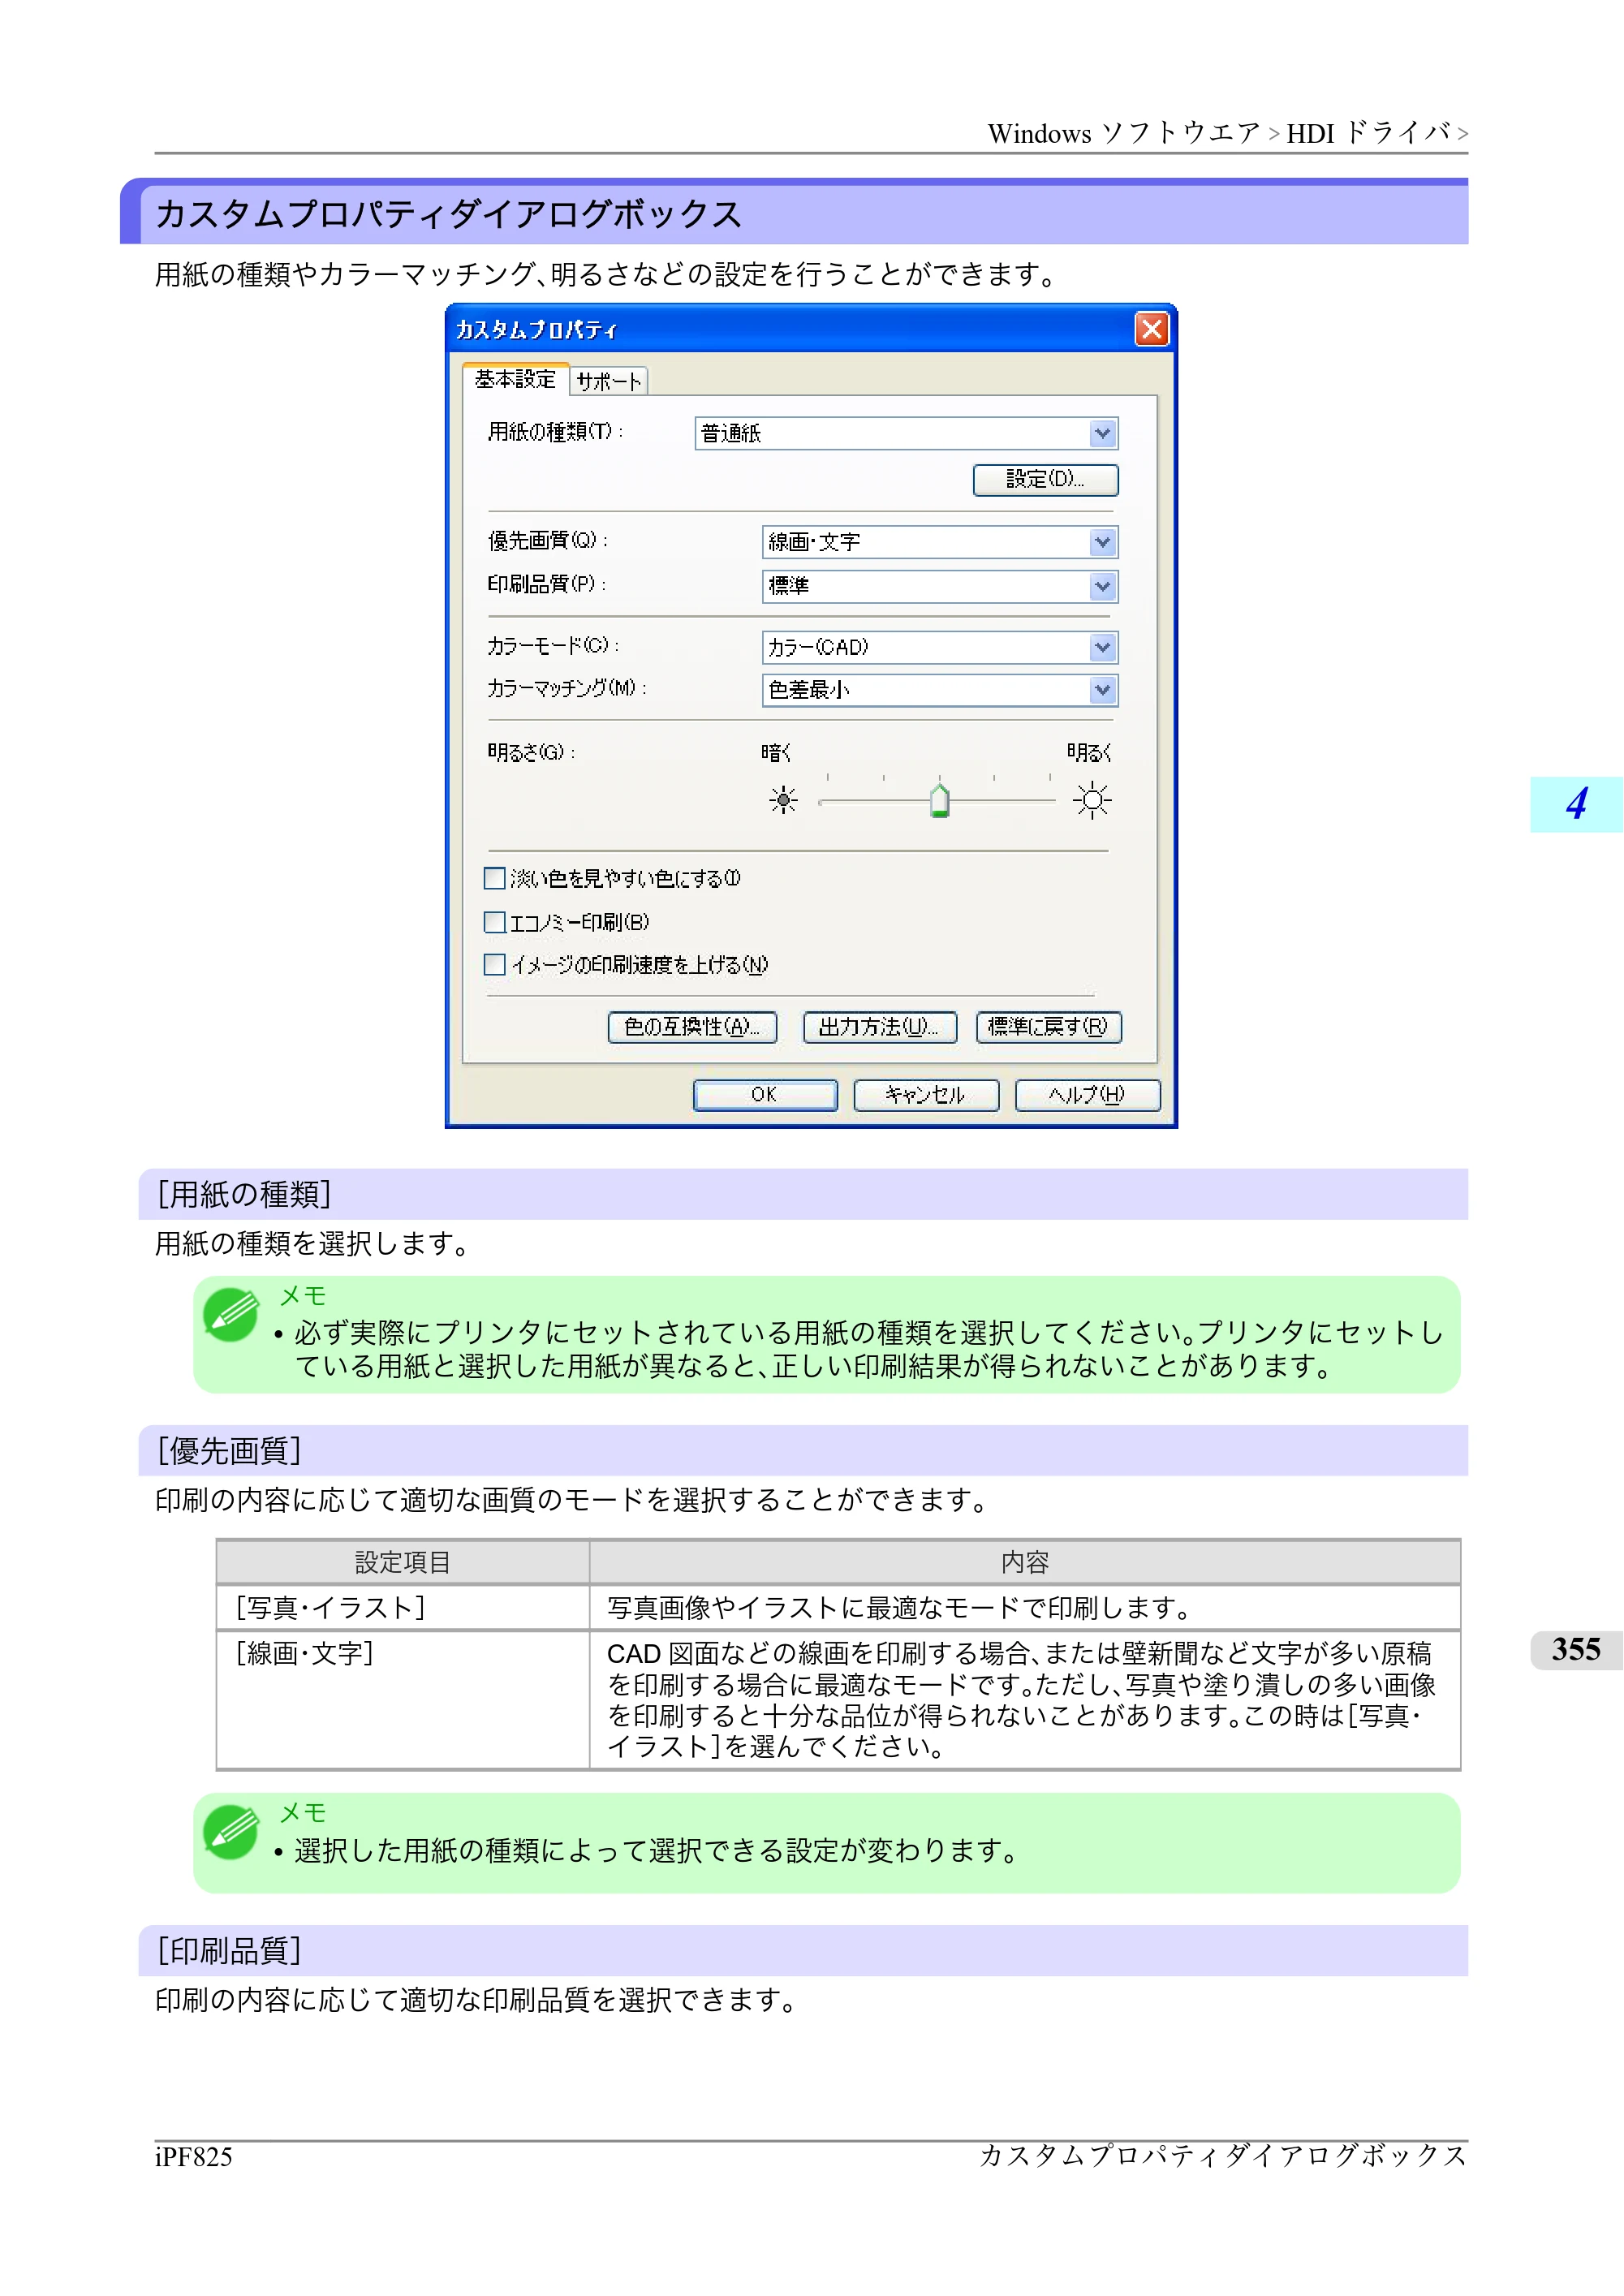The image size is (1624, 2296).
Task: Open help with ヘルプ(H) button
Action: point(1087,1095)
